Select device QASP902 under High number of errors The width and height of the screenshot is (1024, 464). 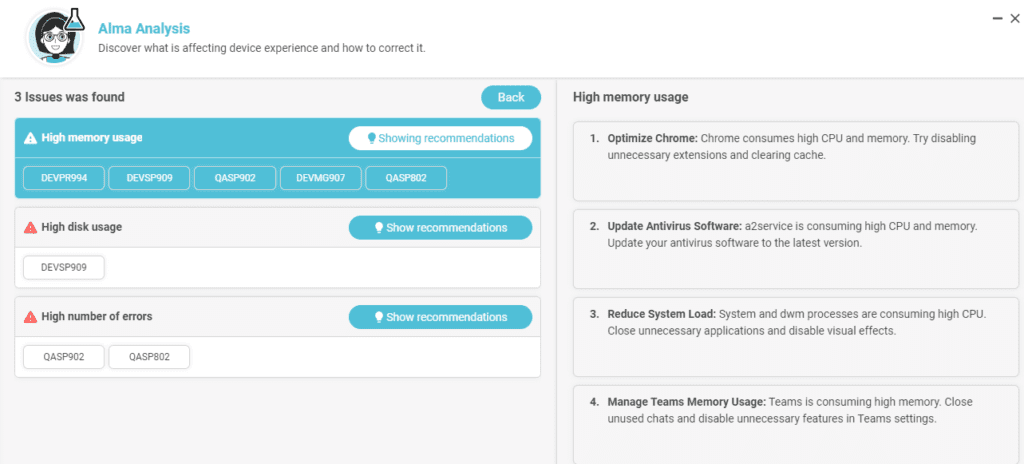tap(64, 357)
